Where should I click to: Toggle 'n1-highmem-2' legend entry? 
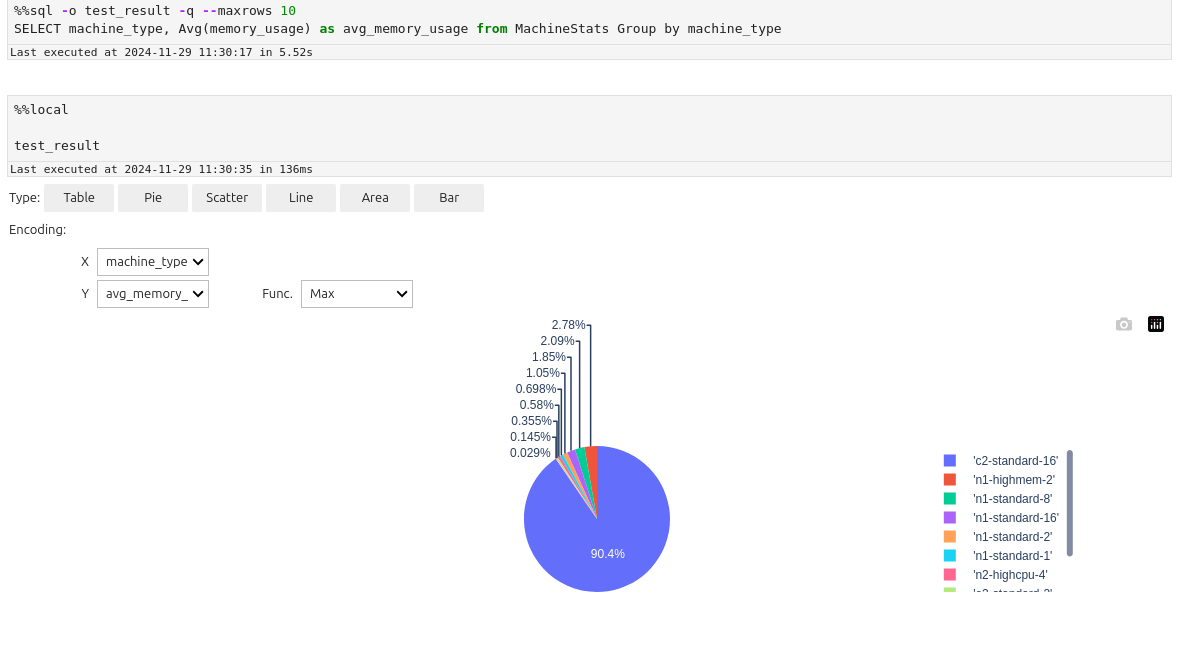click(1013, 480)
